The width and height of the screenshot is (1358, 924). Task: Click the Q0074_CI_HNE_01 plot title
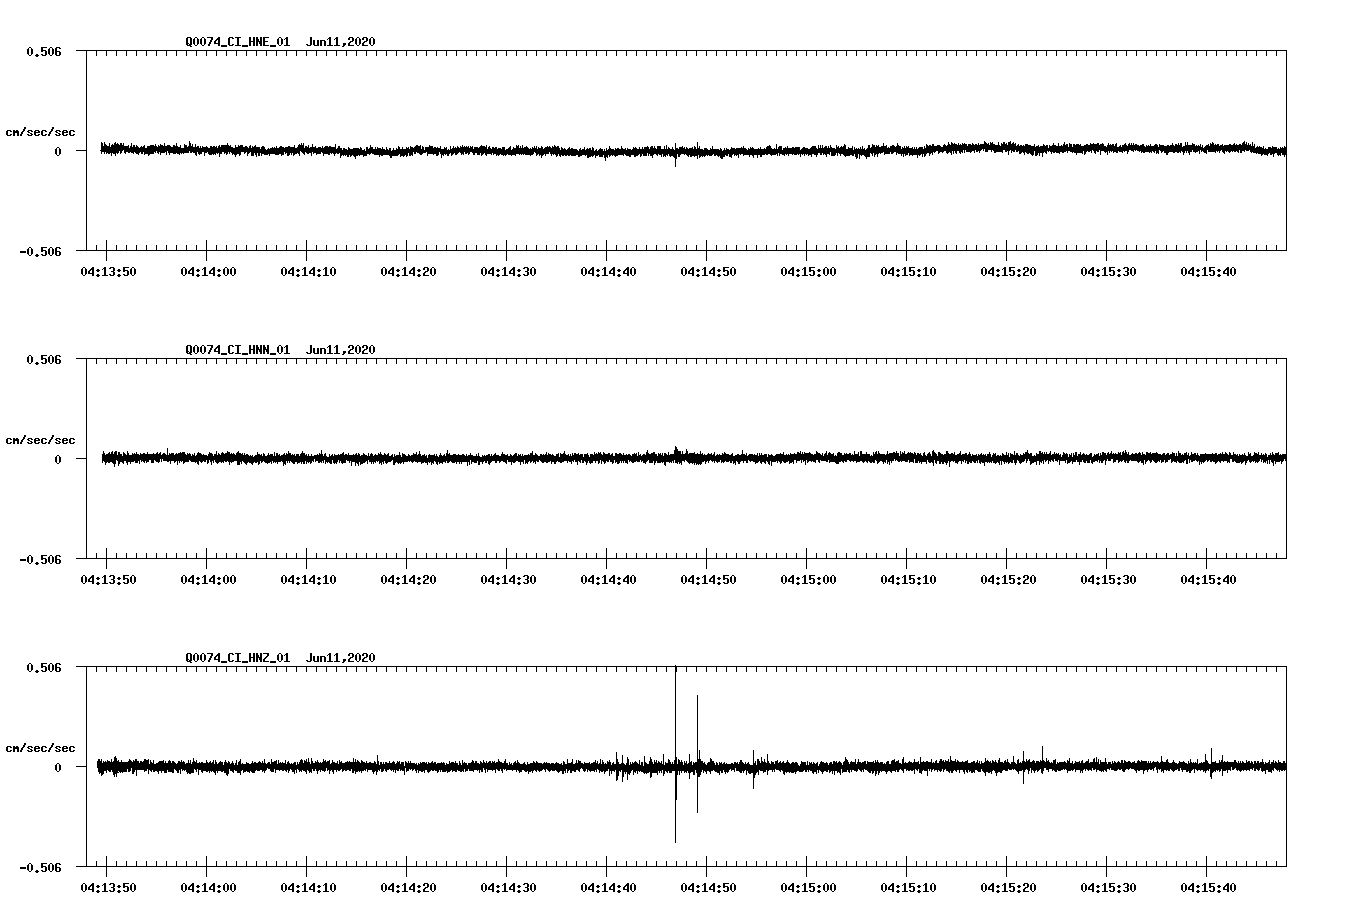pyautogui.click(x=280, y=42)
